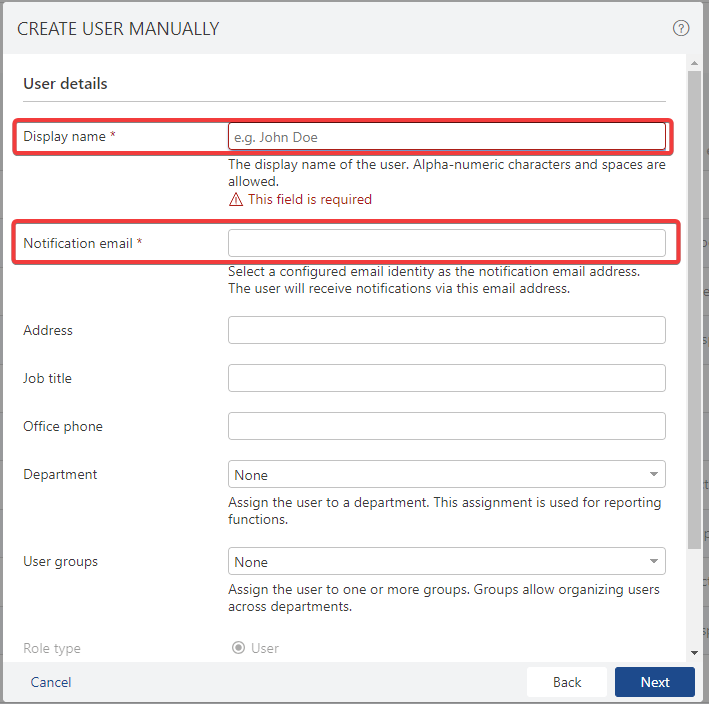Click the 'Display name' label

[64, 136]
